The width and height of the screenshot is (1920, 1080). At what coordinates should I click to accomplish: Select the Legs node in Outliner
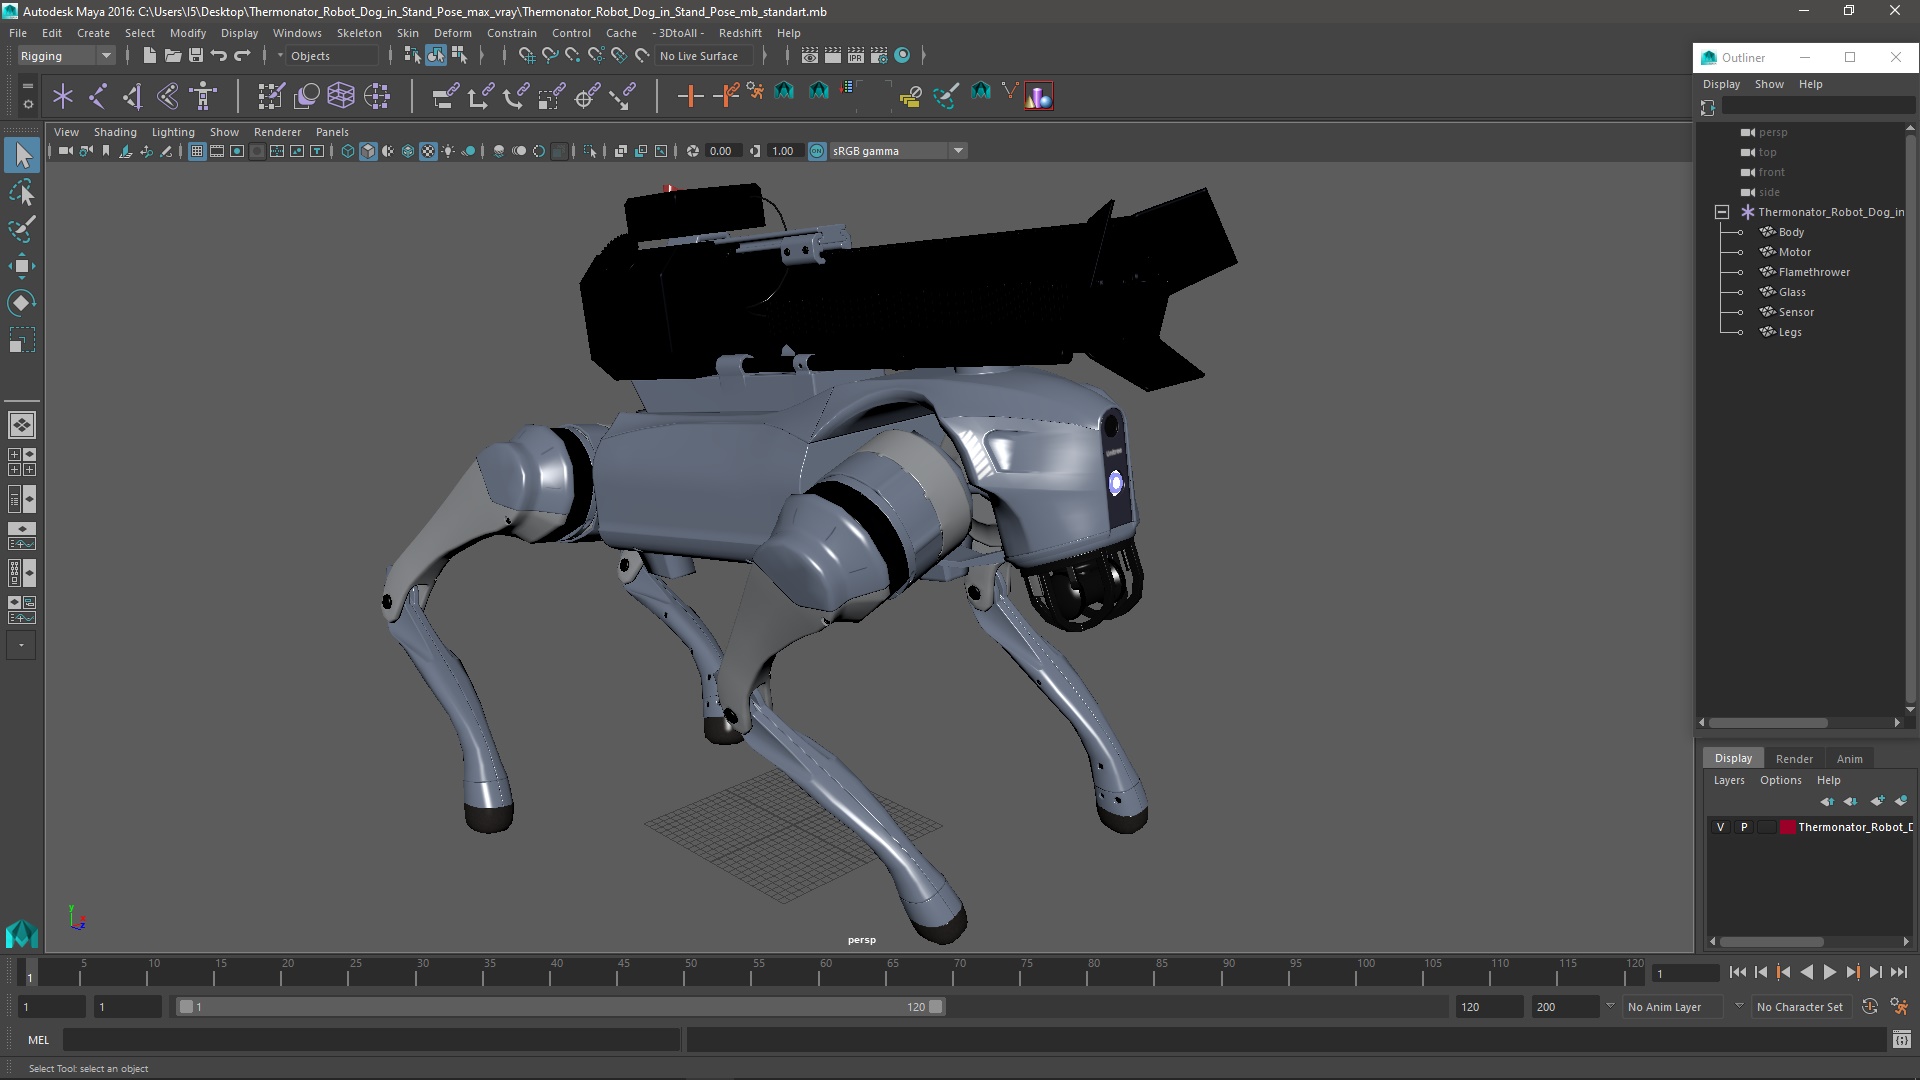tap(1789, 332)
